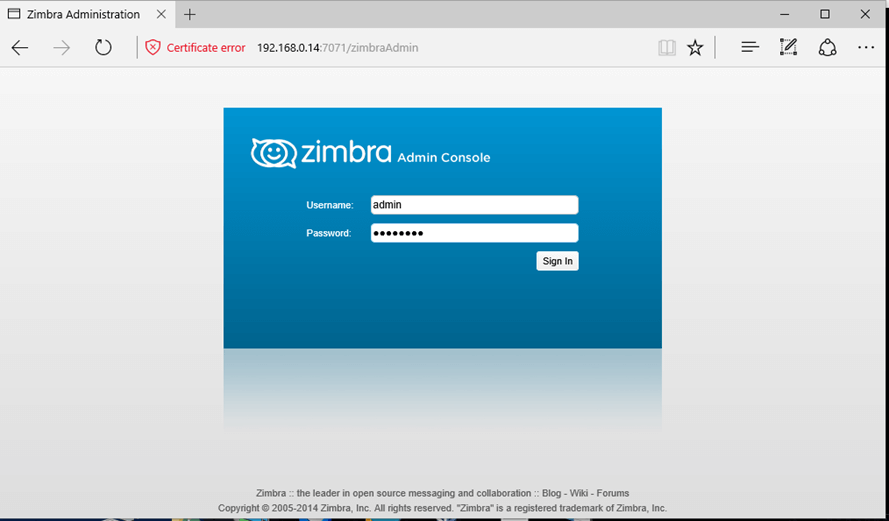889x521 pixels.
Task: Click the Certificate error warning text
Action: point(206,48)
